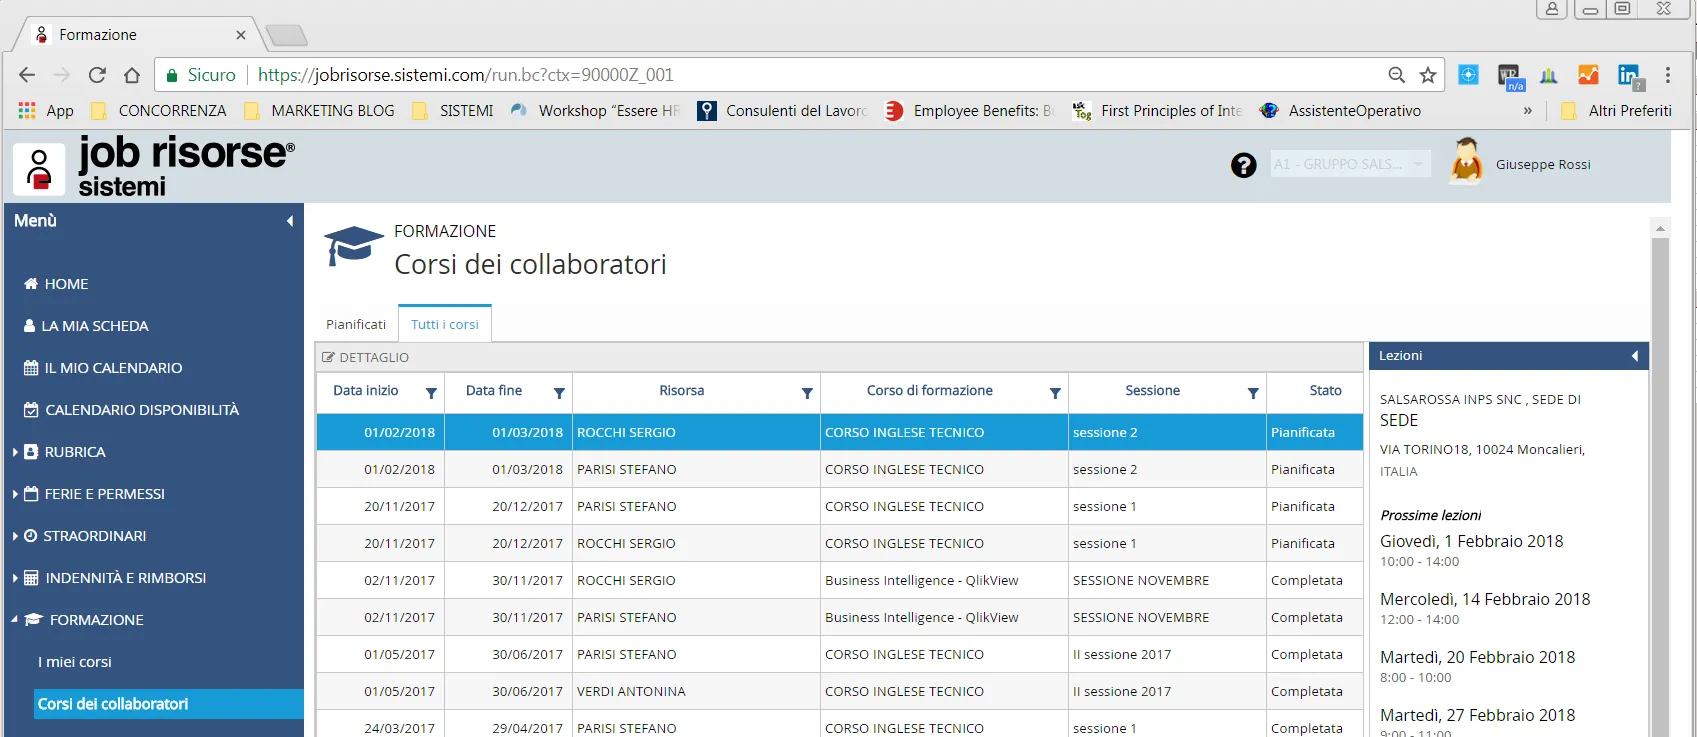The height and width of the screenshot is (737, 1697).
Task: Click the Job Risorse logo icon
Action: [39, 167]
